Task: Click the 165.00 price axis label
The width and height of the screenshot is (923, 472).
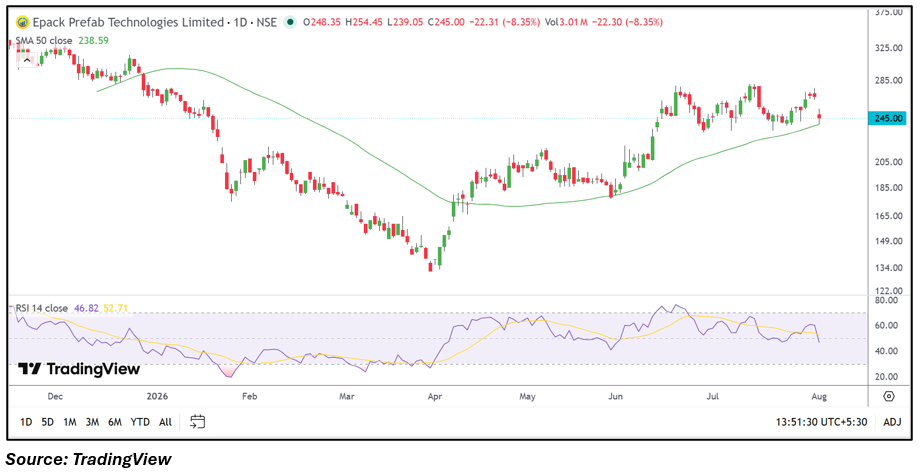Action: pos(889,216)
